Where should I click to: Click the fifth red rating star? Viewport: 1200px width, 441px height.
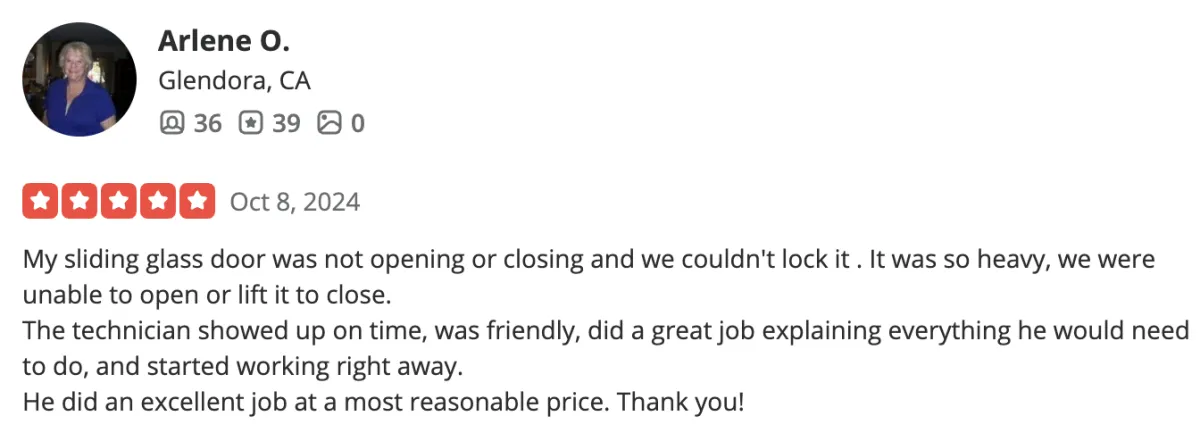(197, 201)
